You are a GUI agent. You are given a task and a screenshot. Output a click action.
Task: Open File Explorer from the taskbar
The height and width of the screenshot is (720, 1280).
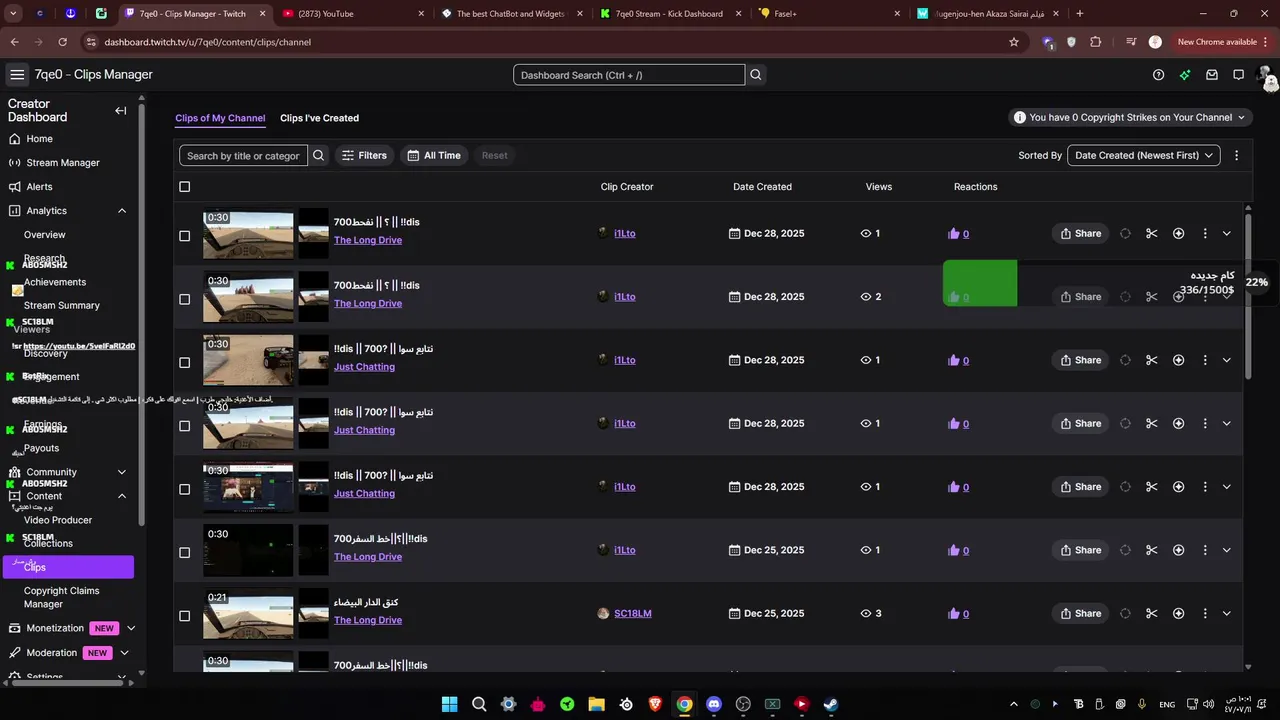(596, 704)
